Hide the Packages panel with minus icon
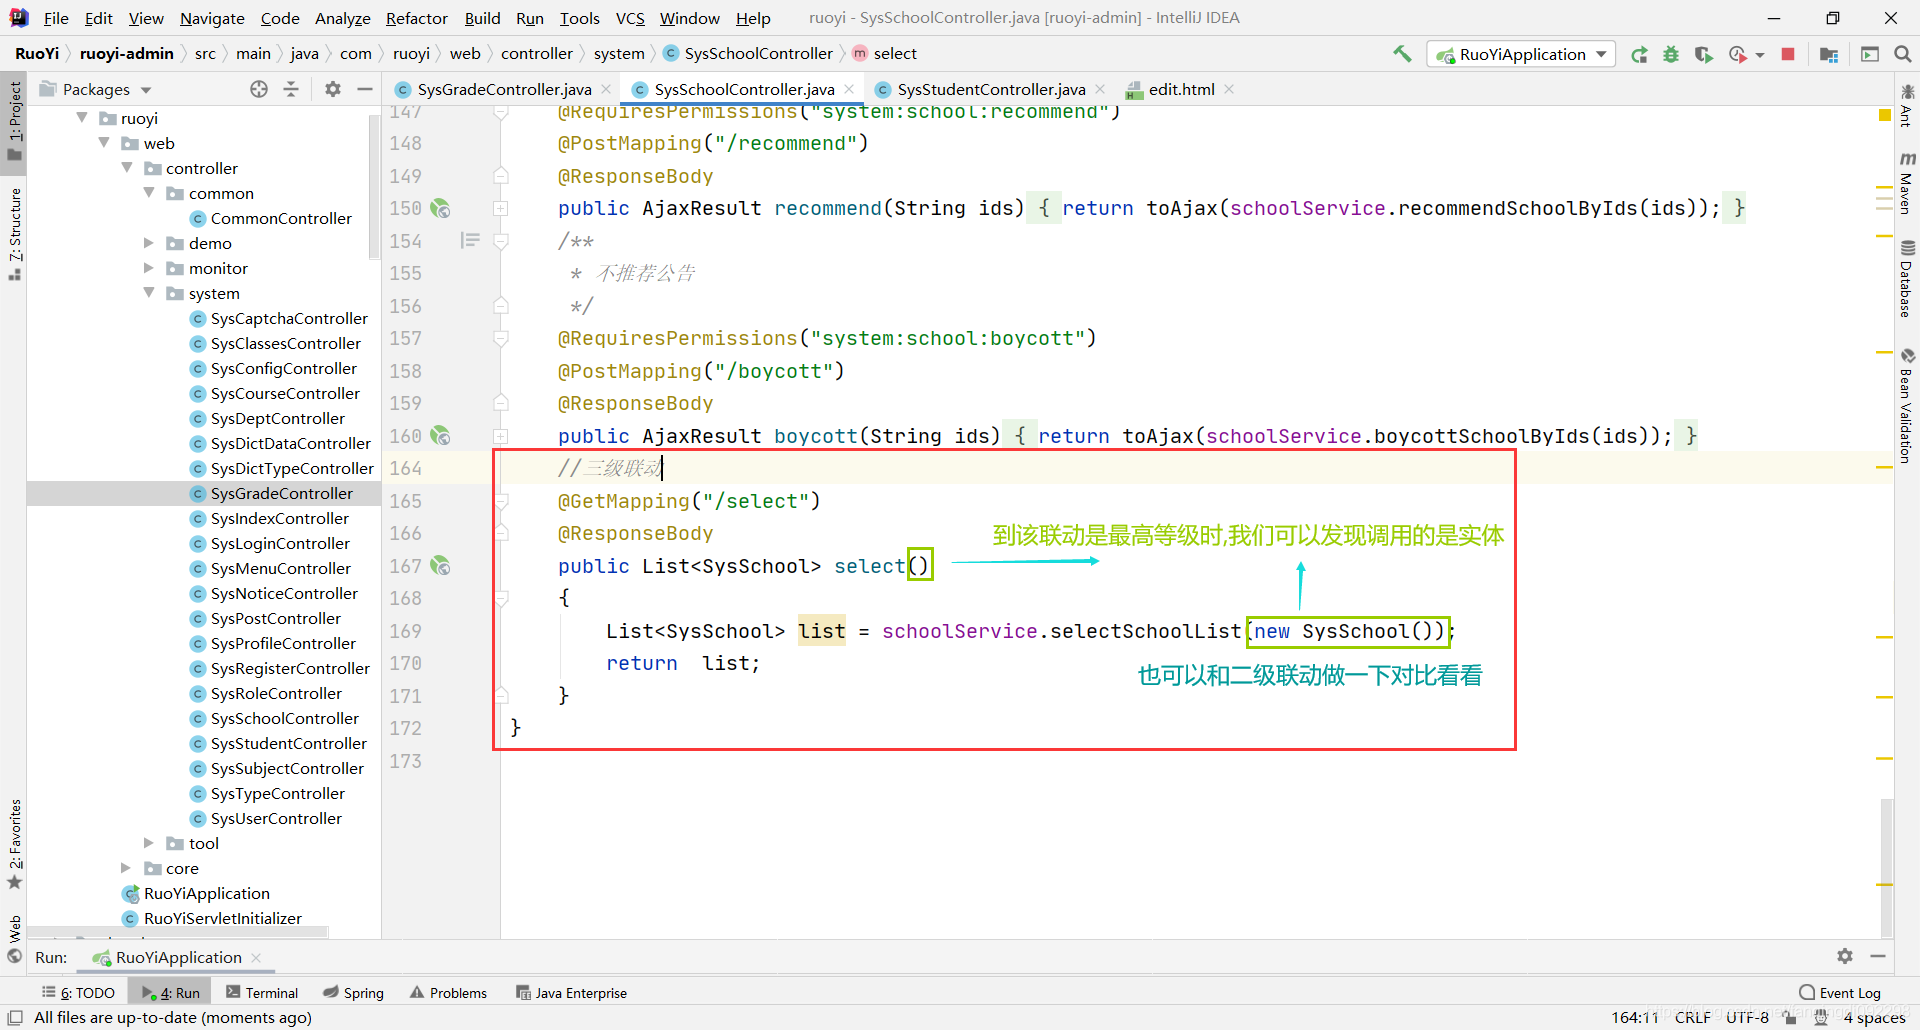Viewport: 1920px width, 1030px height. [x=365, y=89]
